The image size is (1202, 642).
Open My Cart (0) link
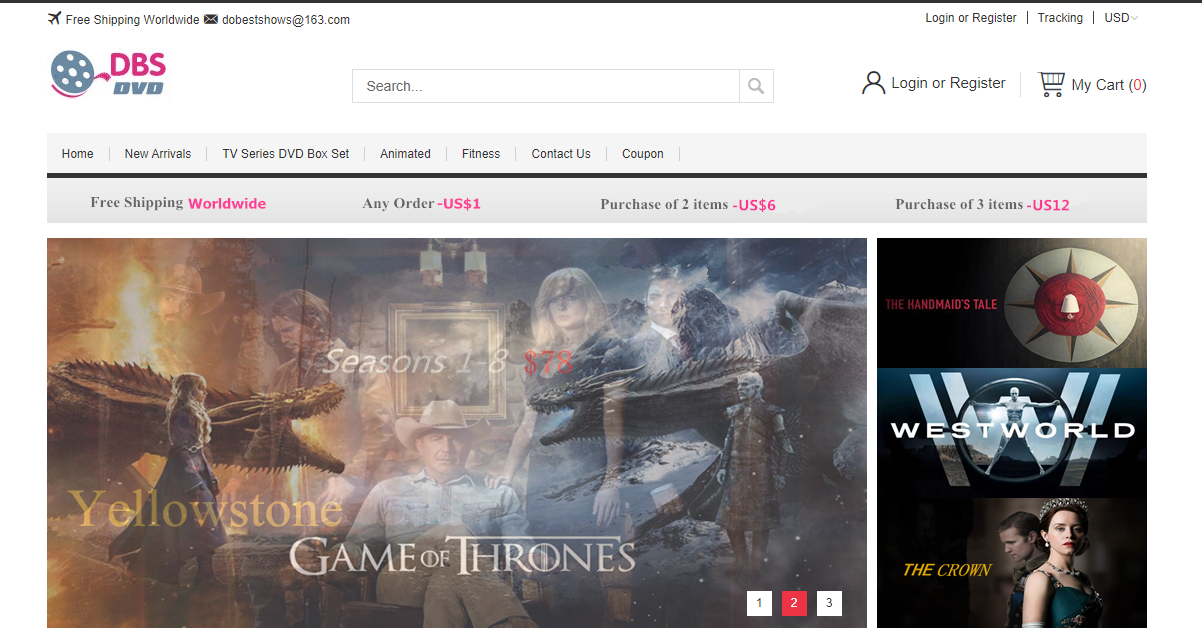[x=1109, y=85]
